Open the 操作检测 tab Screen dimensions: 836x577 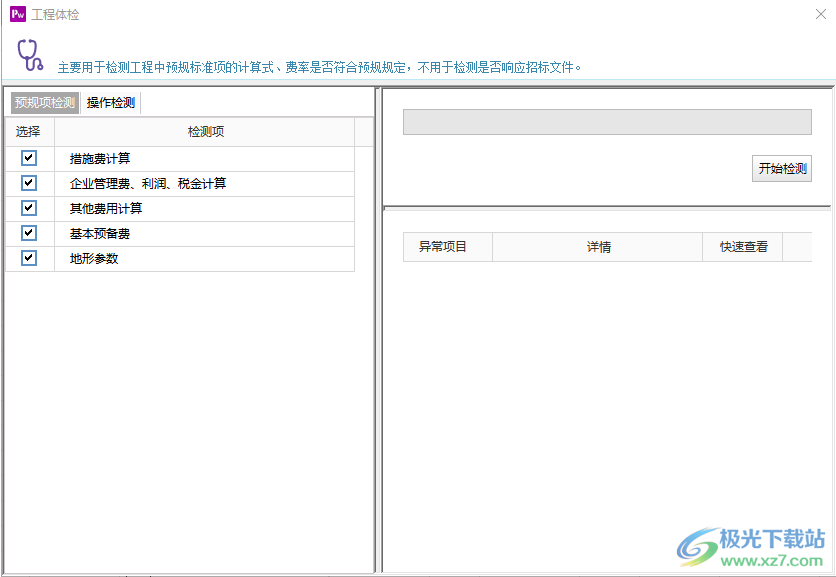(111, 102)
